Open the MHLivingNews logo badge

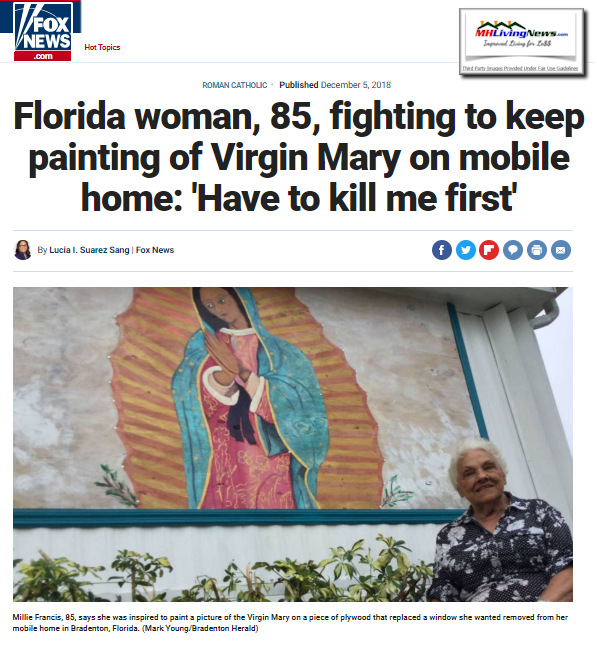point(523,41)
